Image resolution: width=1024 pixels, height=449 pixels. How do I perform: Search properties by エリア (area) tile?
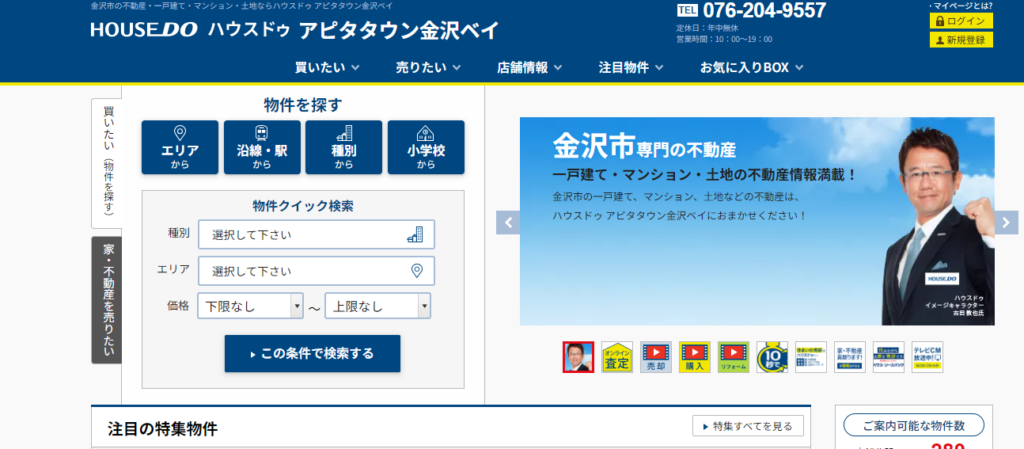(x=180, y=147)
